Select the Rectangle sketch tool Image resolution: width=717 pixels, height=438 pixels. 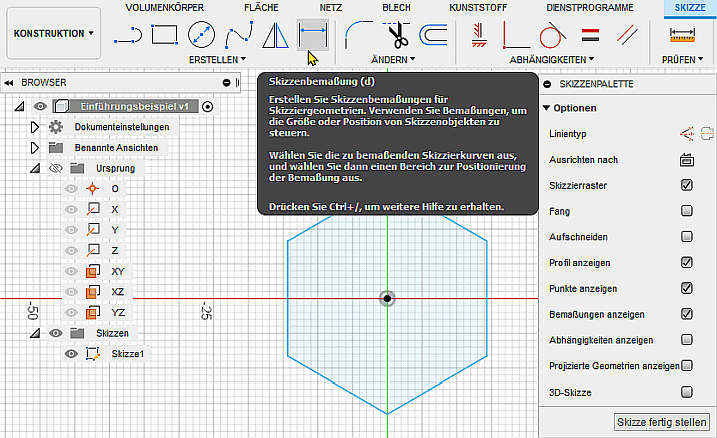pyautogui.click(x=164, y=36)
